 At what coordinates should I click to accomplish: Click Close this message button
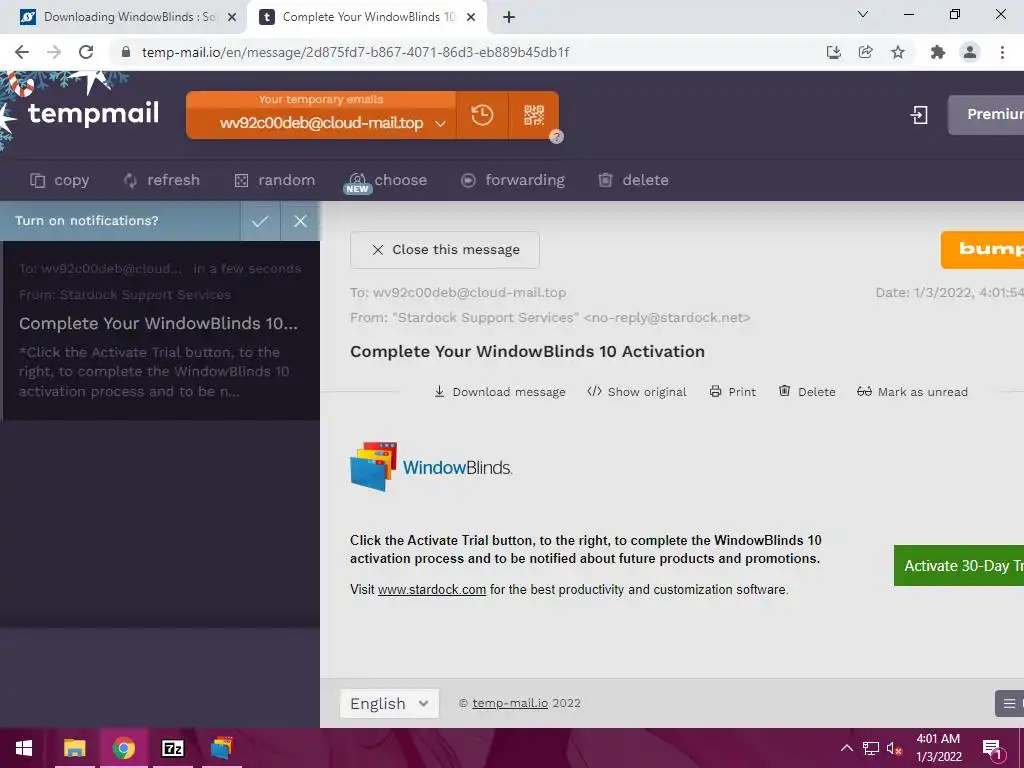[445, 249]
